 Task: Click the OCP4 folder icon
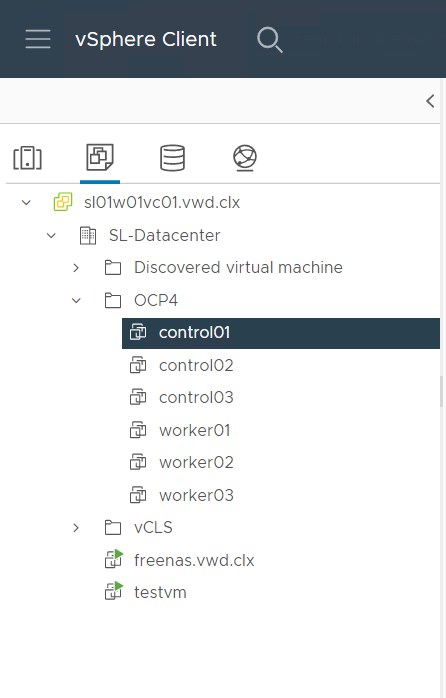click(113, 300)
